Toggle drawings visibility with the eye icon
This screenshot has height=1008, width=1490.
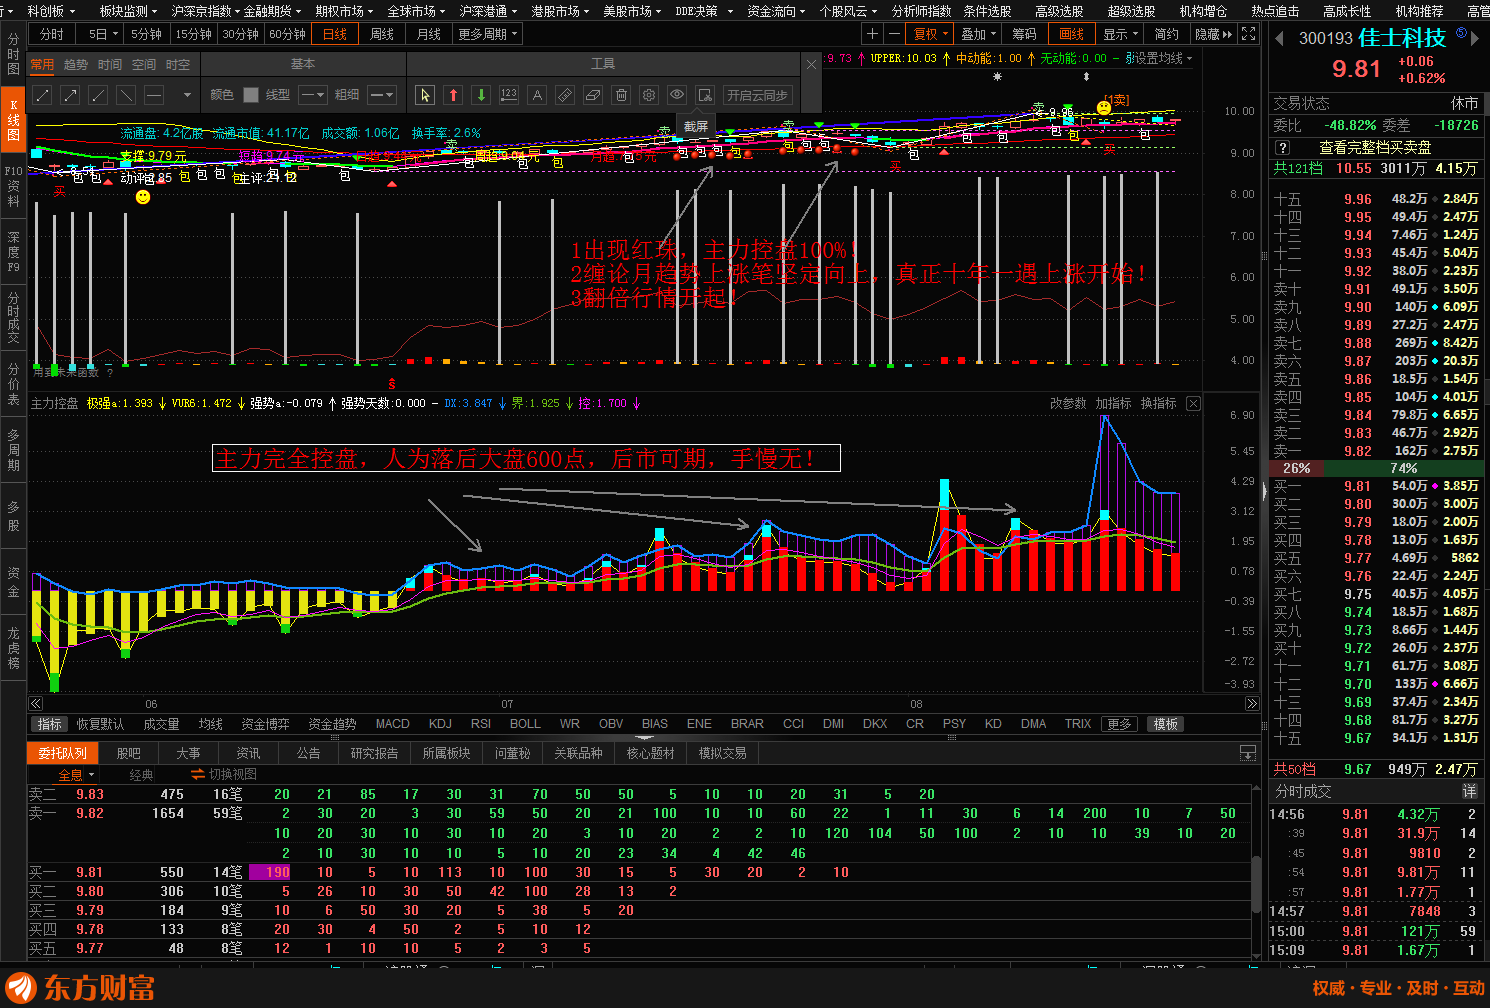677,95
